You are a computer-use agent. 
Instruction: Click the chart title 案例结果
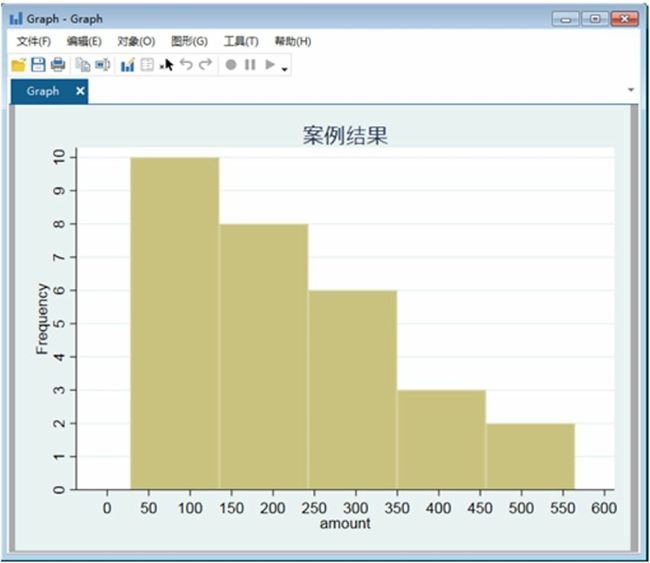345,135
